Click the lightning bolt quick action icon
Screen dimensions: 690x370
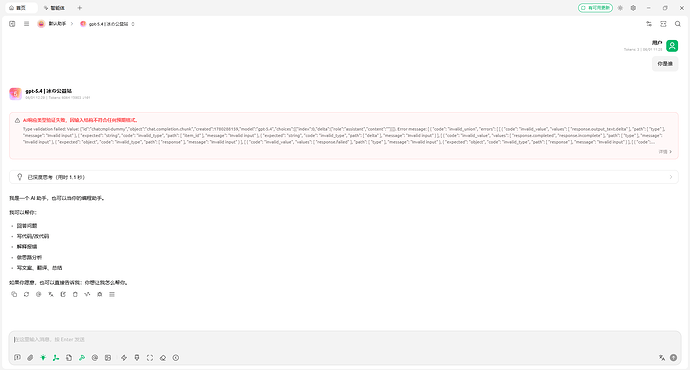124,358
